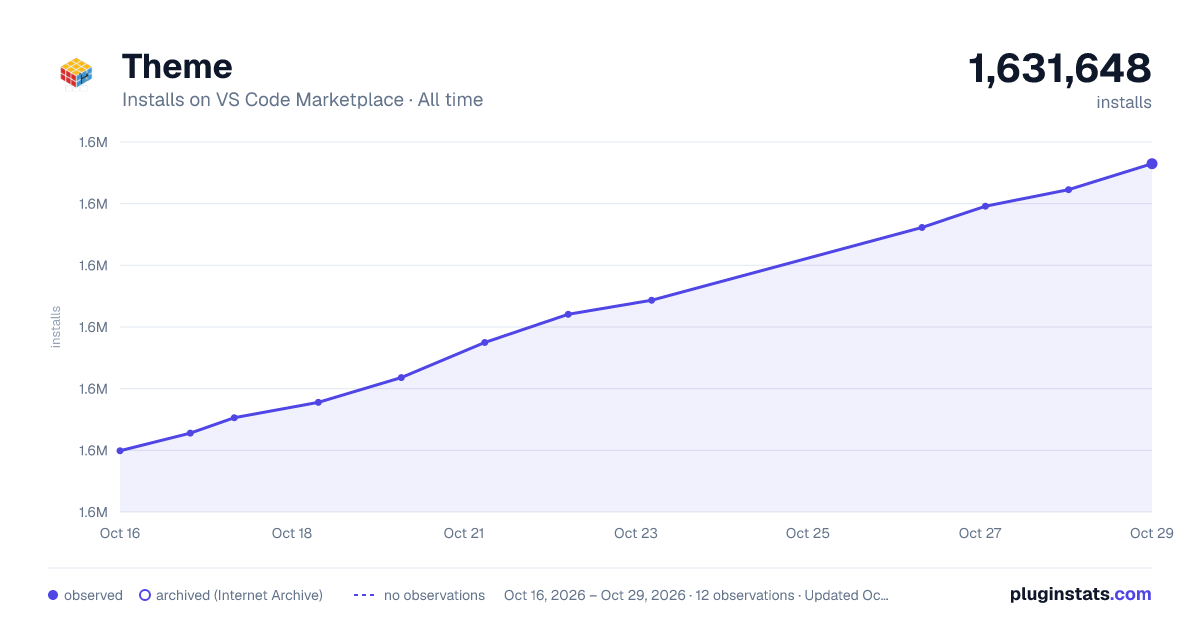Click the subtitle 'Installs on VS Code Marketplace · All time'
The height and width of the screenshot is (630, 1200).
pos(302,100)
